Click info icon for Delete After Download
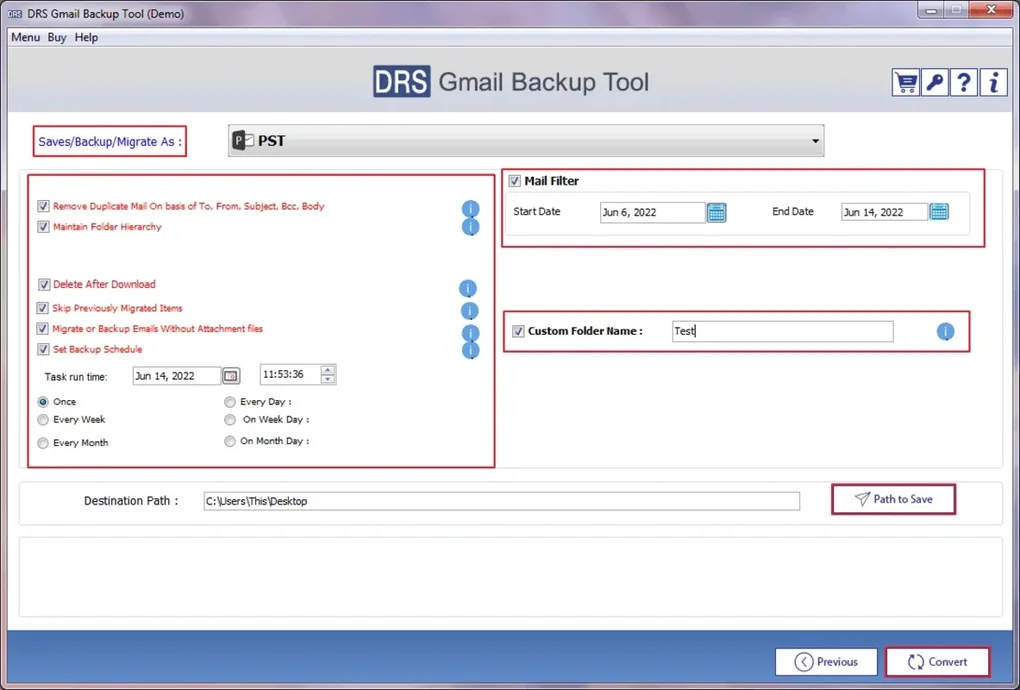The height and width of the screenshot is (690, 1020). click(468, 288)
